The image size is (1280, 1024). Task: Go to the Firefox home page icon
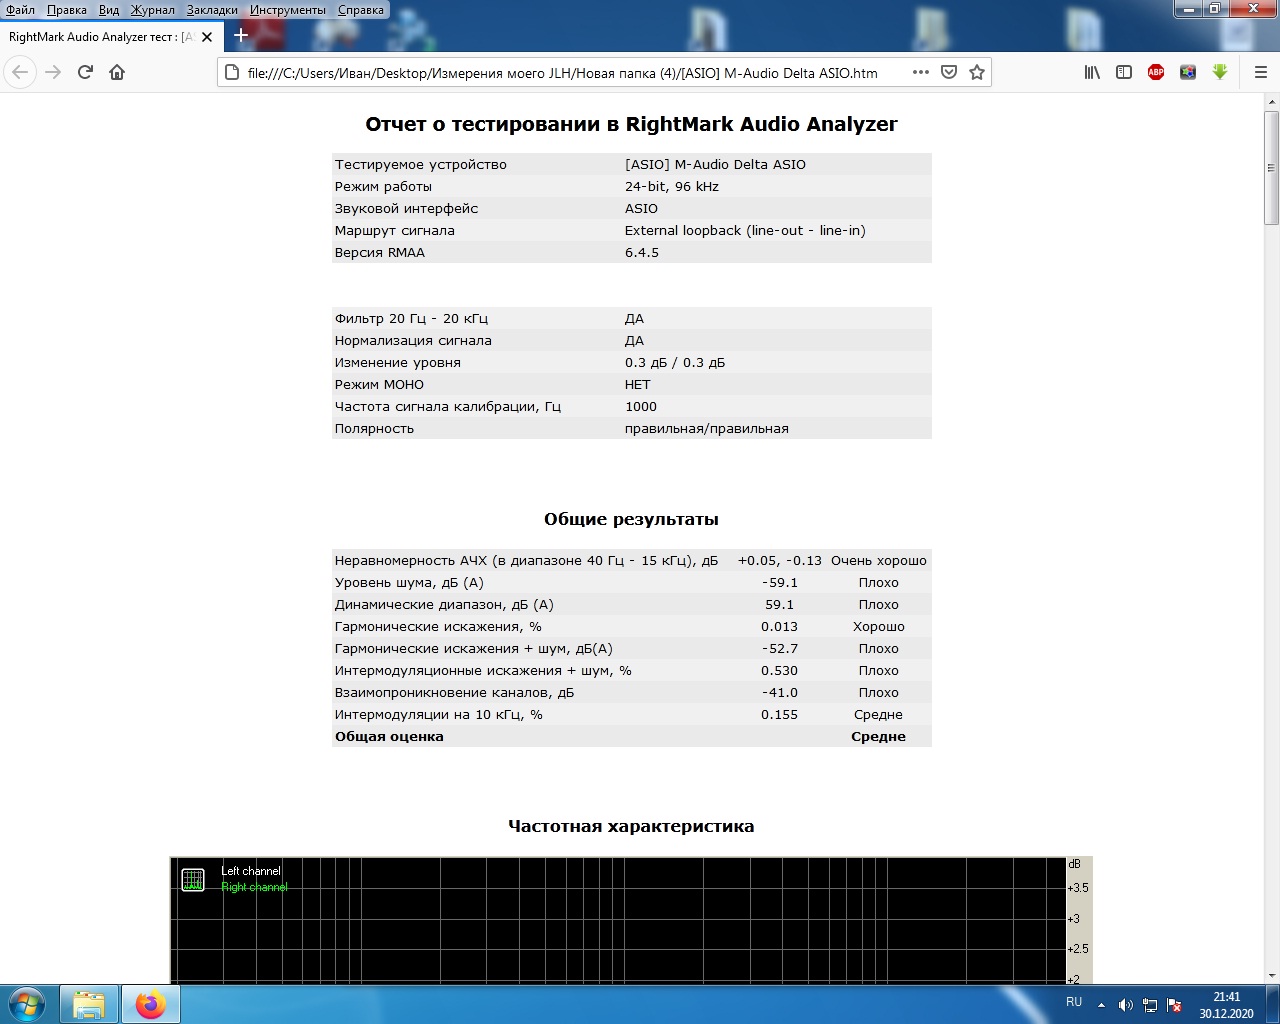click(117, 72)
